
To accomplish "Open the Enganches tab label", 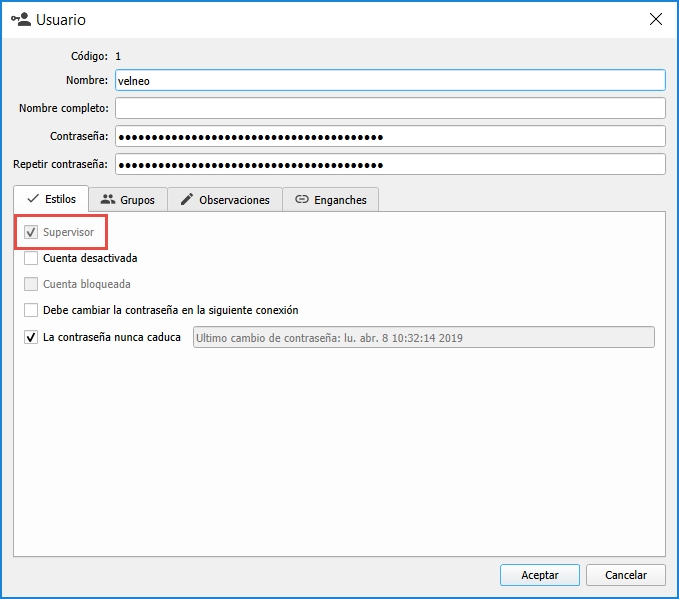I will click(341, 200).
